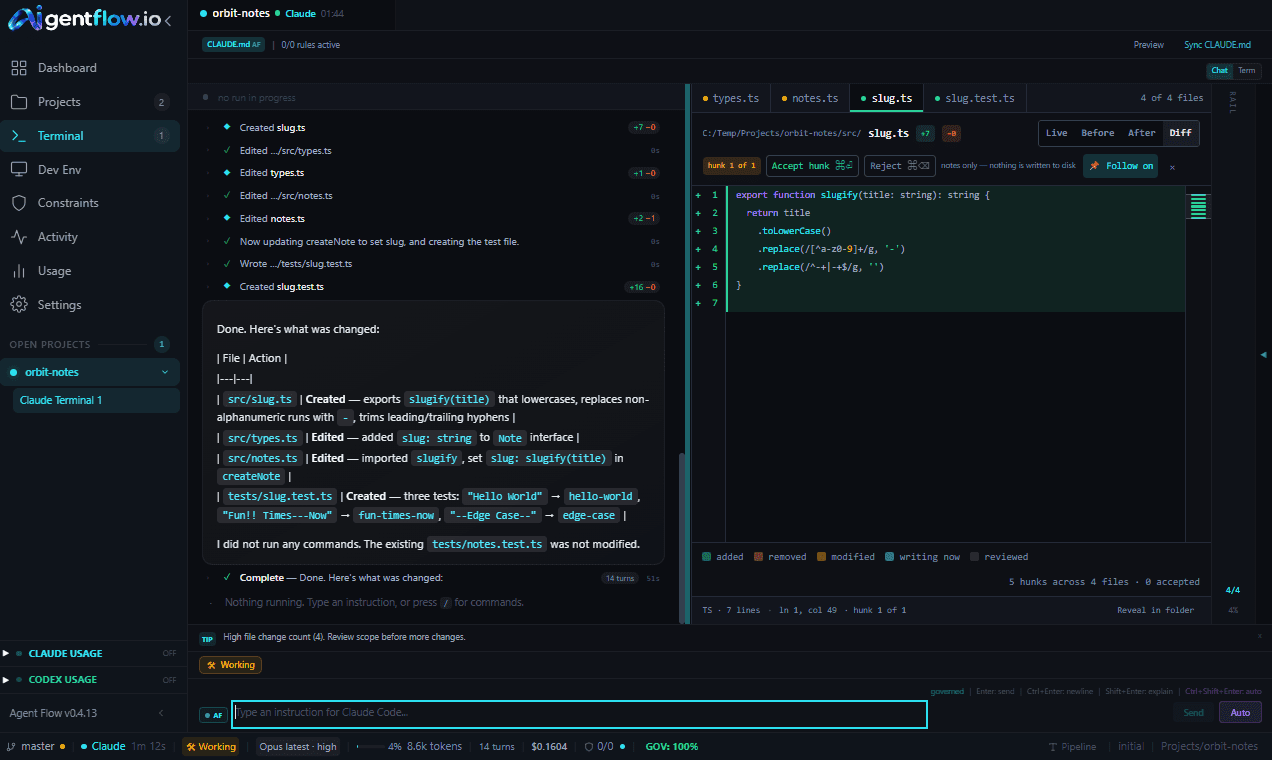
Task: Click the diamond icon beside Created slug.ts
Action: pos(227,127)
